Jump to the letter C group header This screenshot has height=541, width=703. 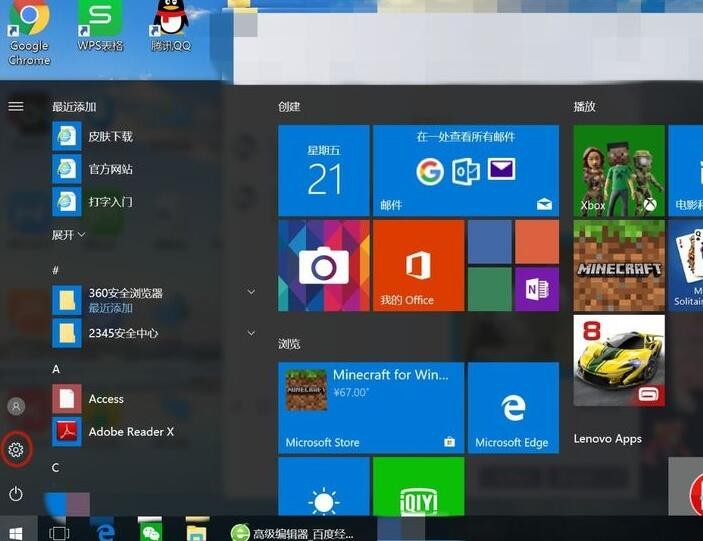[x=55, y=467]
